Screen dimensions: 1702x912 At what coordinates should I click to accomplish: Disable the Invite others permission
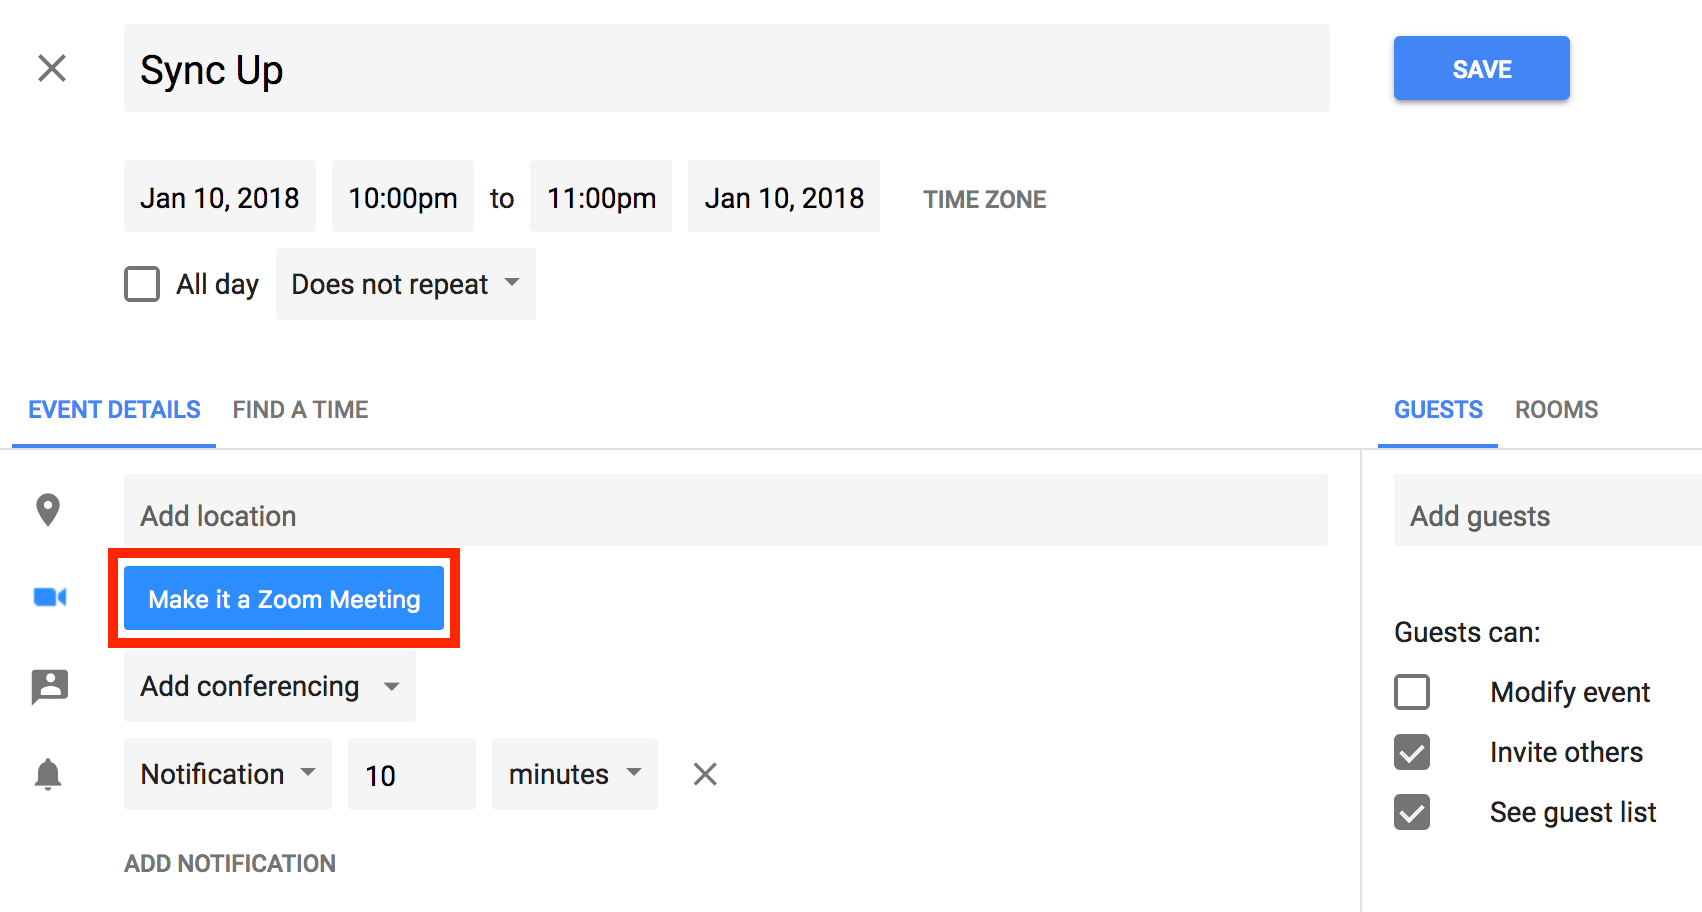coord(1412,752)
